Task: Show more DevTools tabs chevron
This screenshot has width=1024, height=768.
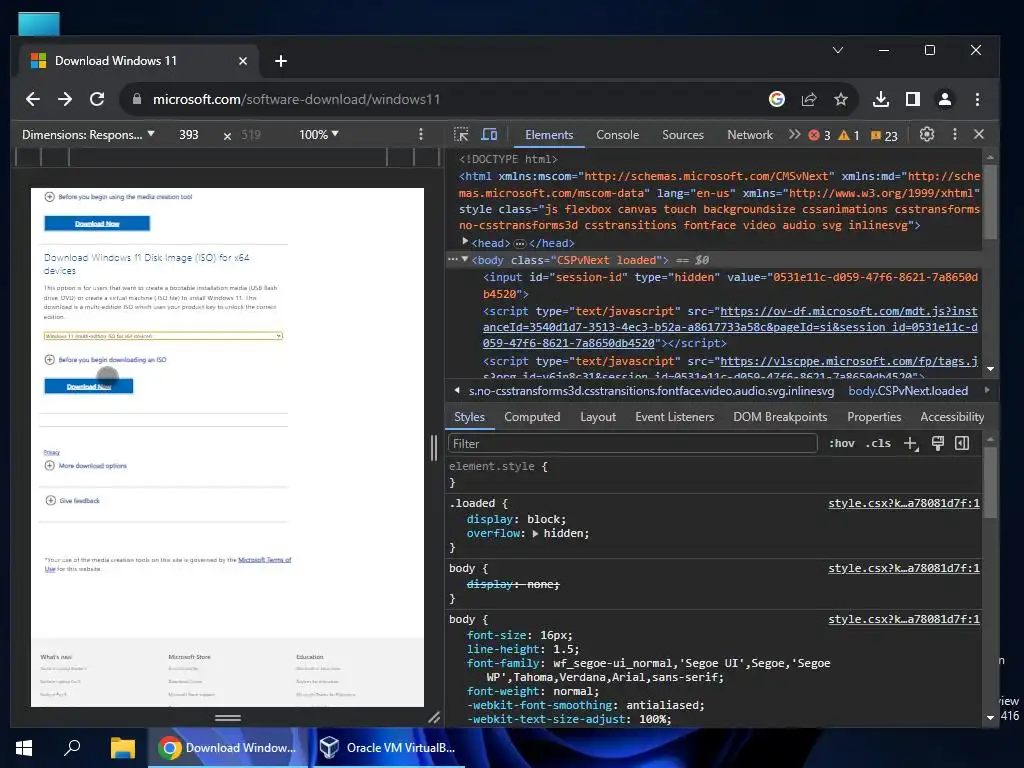Action: click(x=794, y=135)
